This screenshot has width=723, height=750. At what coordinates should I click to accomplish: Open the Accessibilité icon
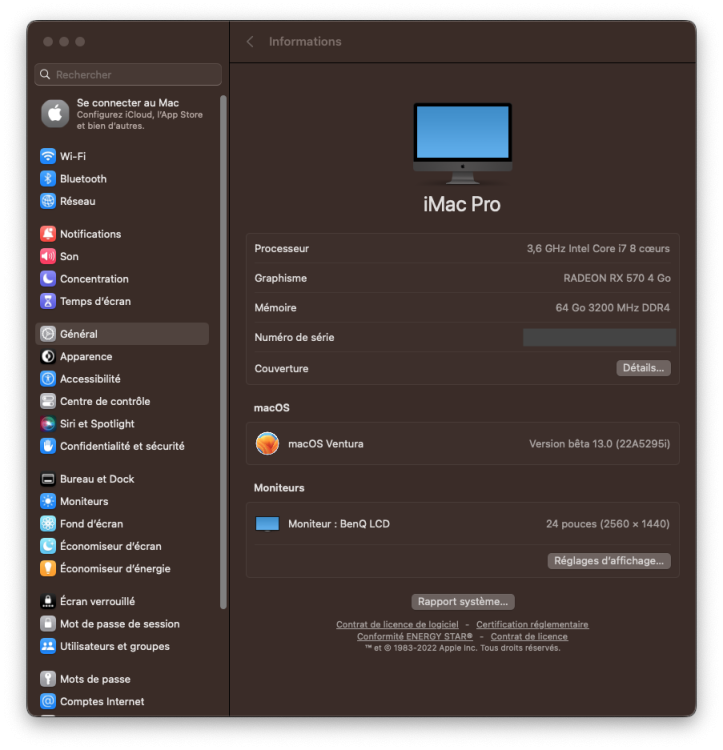(x=48, y=379)
